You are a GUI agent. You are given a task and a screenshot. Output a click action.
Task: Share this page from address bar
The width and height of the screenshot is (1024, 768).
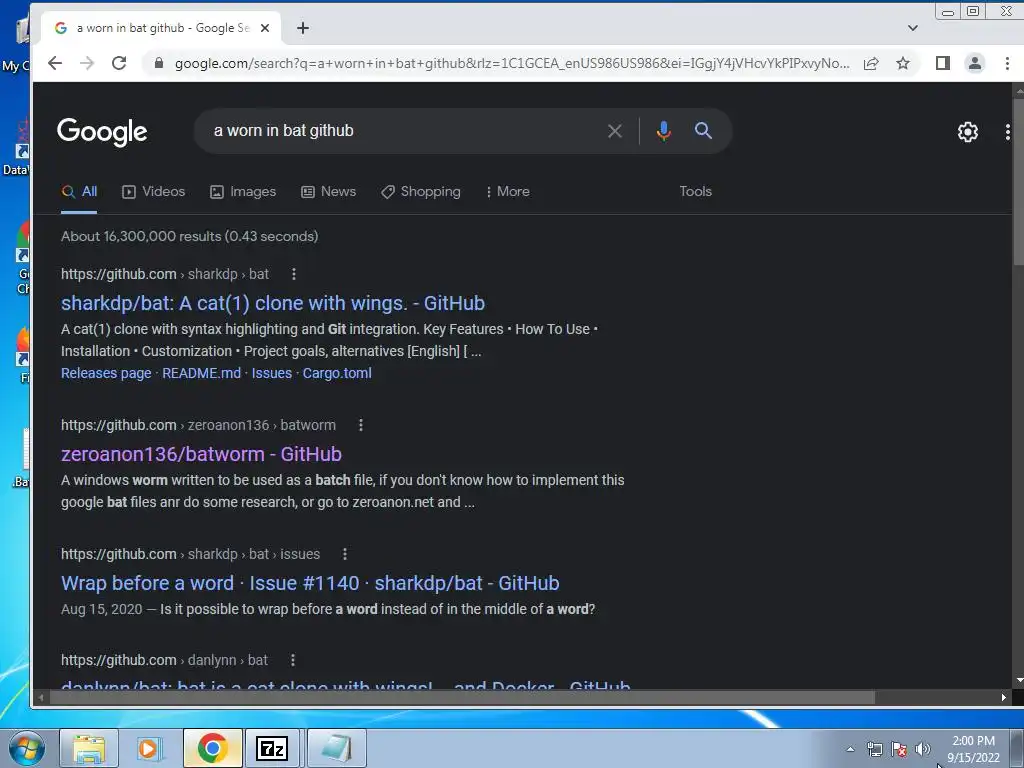click(x=871, y=63)
